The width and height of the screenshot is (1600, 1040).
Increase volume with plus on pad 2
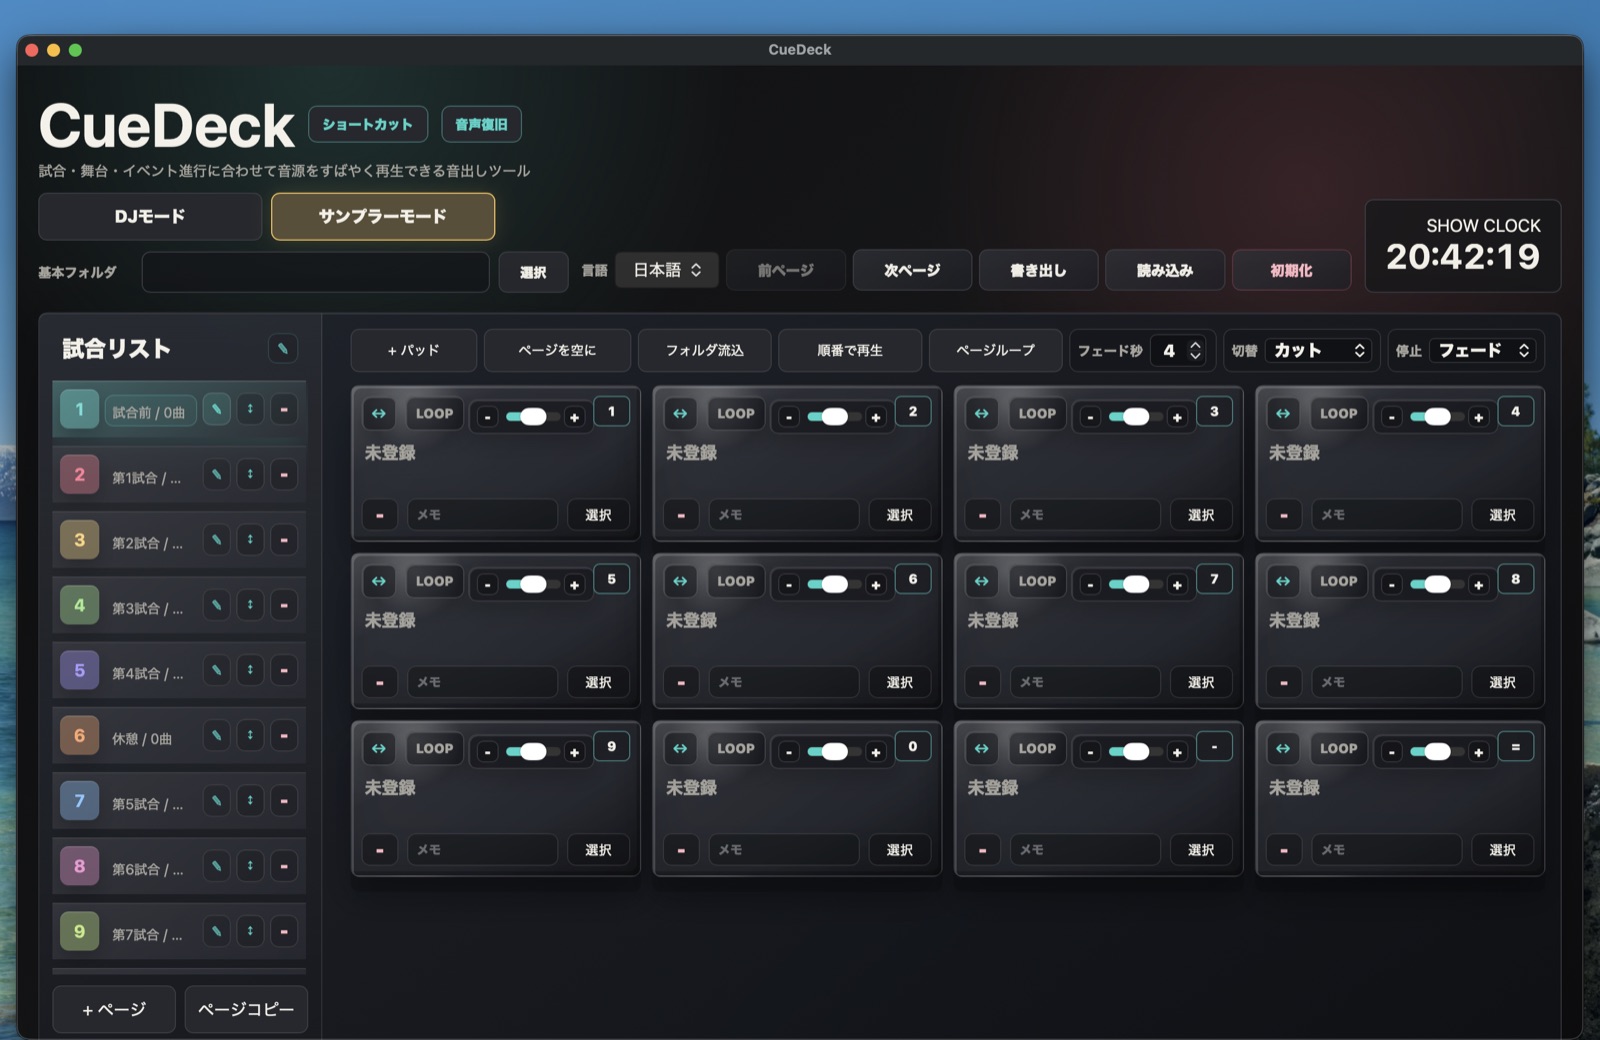tap(876, 417)
